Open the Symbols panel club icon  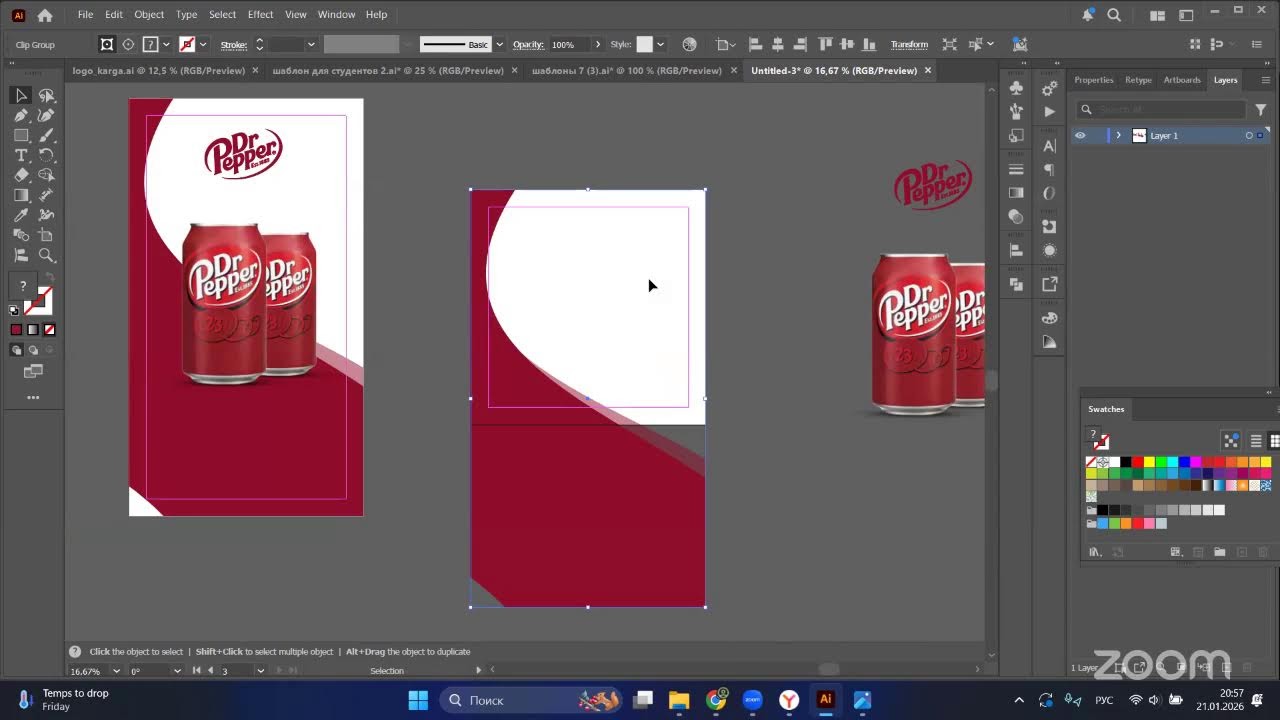(x=1016, y=88)
